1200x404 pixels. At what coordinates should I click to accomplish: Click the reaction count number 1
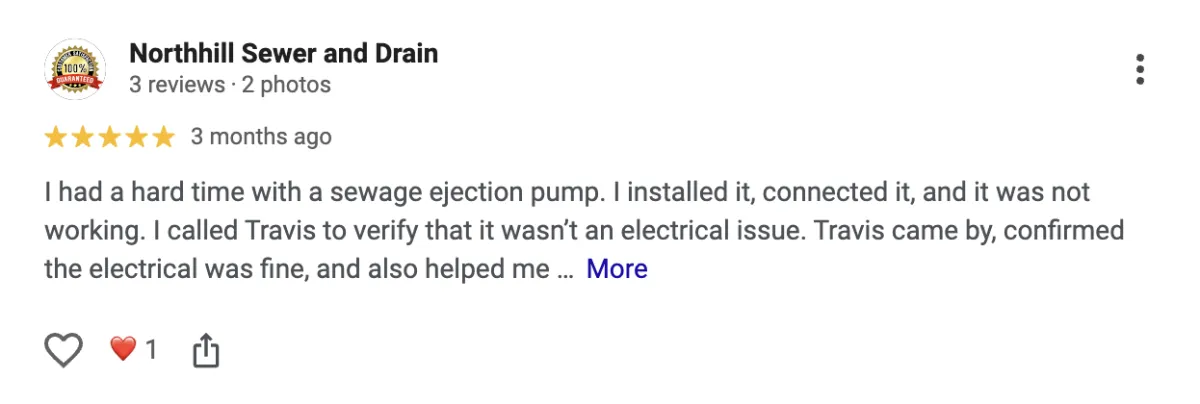point(151,349)
